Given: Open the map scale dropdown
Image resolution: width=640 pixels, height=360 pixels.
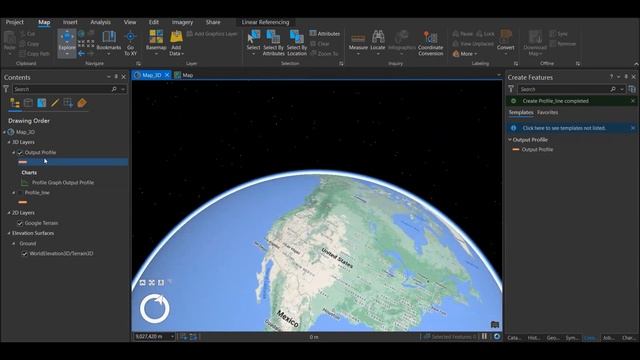Looking at the screenshot, I should (172, 337).
